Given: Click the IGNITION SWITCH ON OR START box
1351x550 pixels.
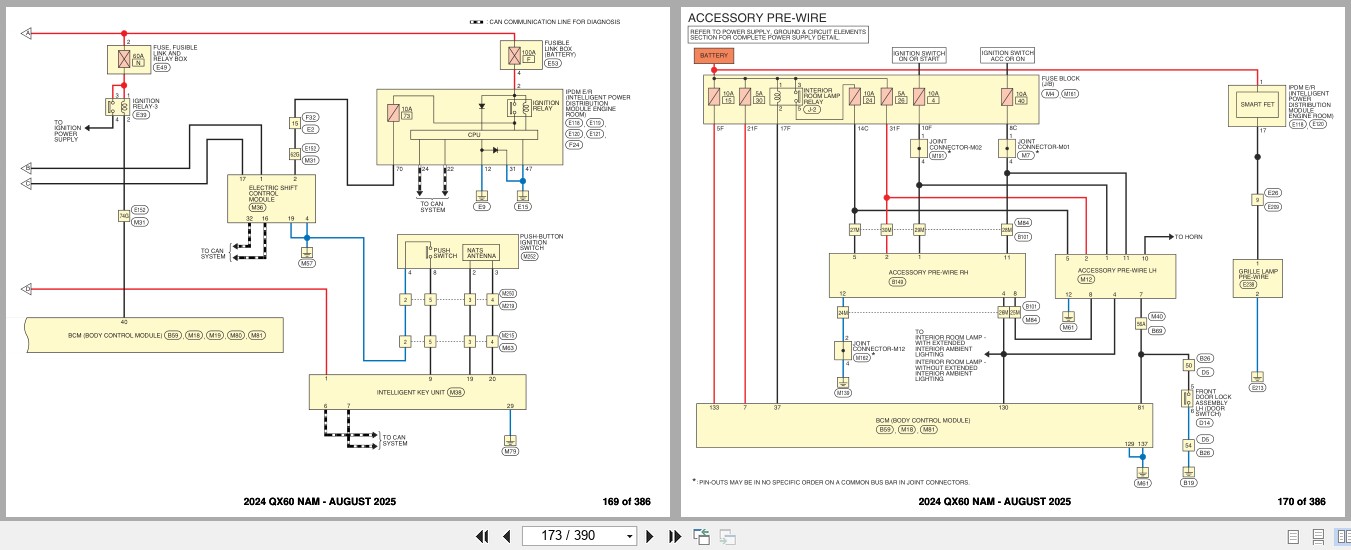Looking at the screenshot, I should [x=917, y=56].
